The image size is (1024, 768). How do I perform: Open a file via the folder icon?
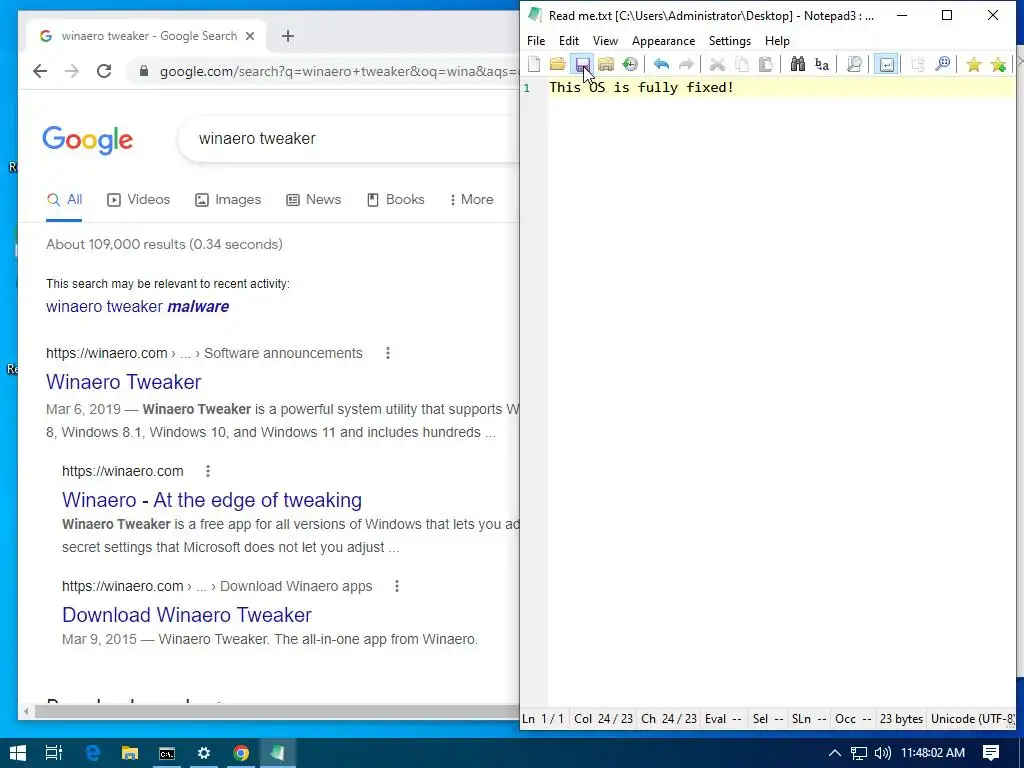557,64
